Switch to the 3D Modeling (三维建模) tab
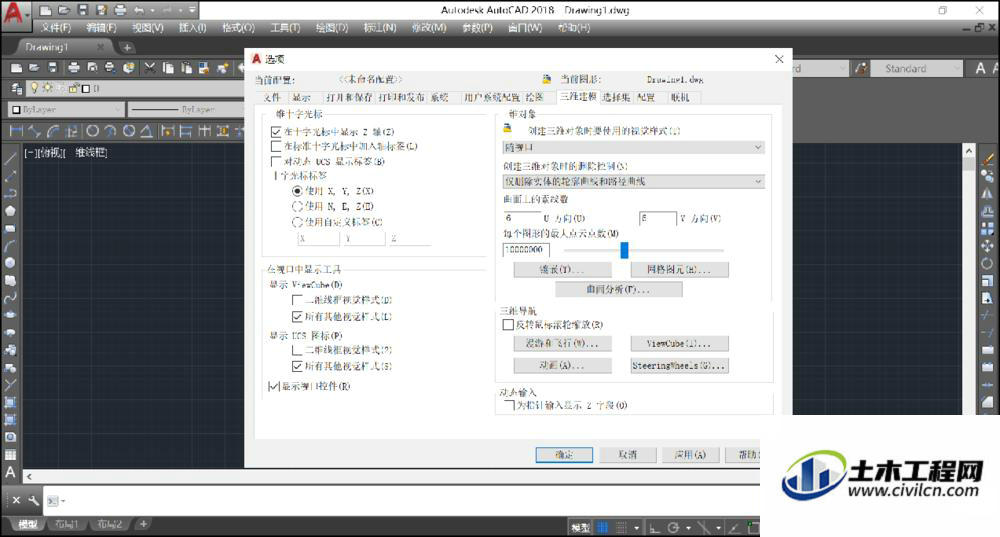The image size is (1000, 537). click(577, 97)
